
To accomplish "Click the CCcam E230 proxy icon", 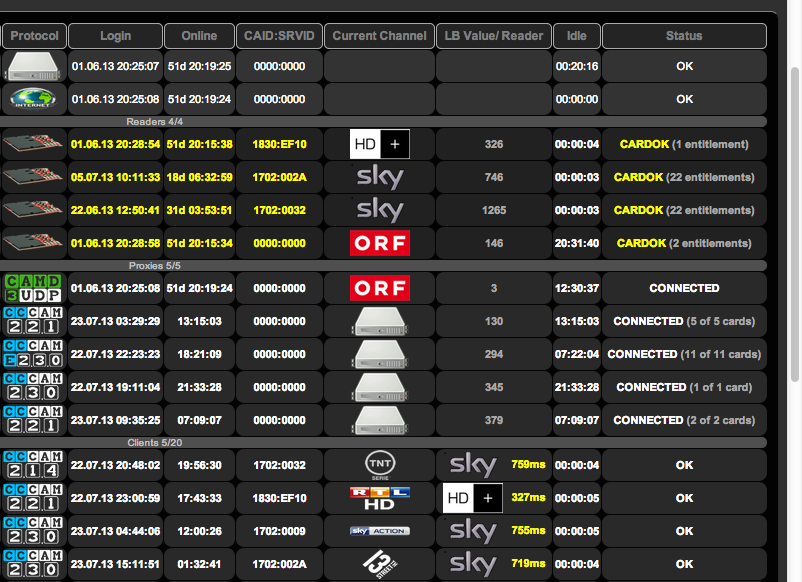I will (34, 354).
